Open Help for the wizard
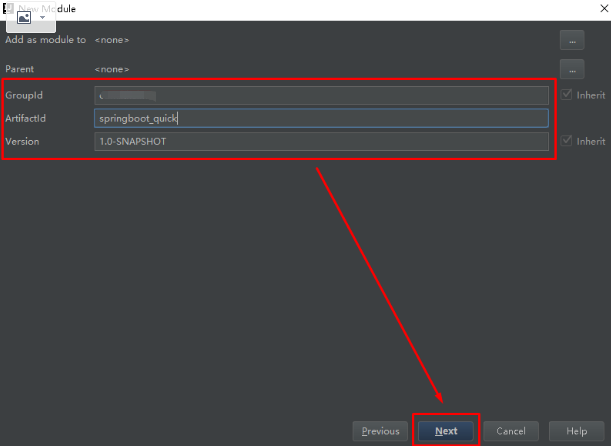The width and height of the screenshot is (611, 446). coord(576,431)
